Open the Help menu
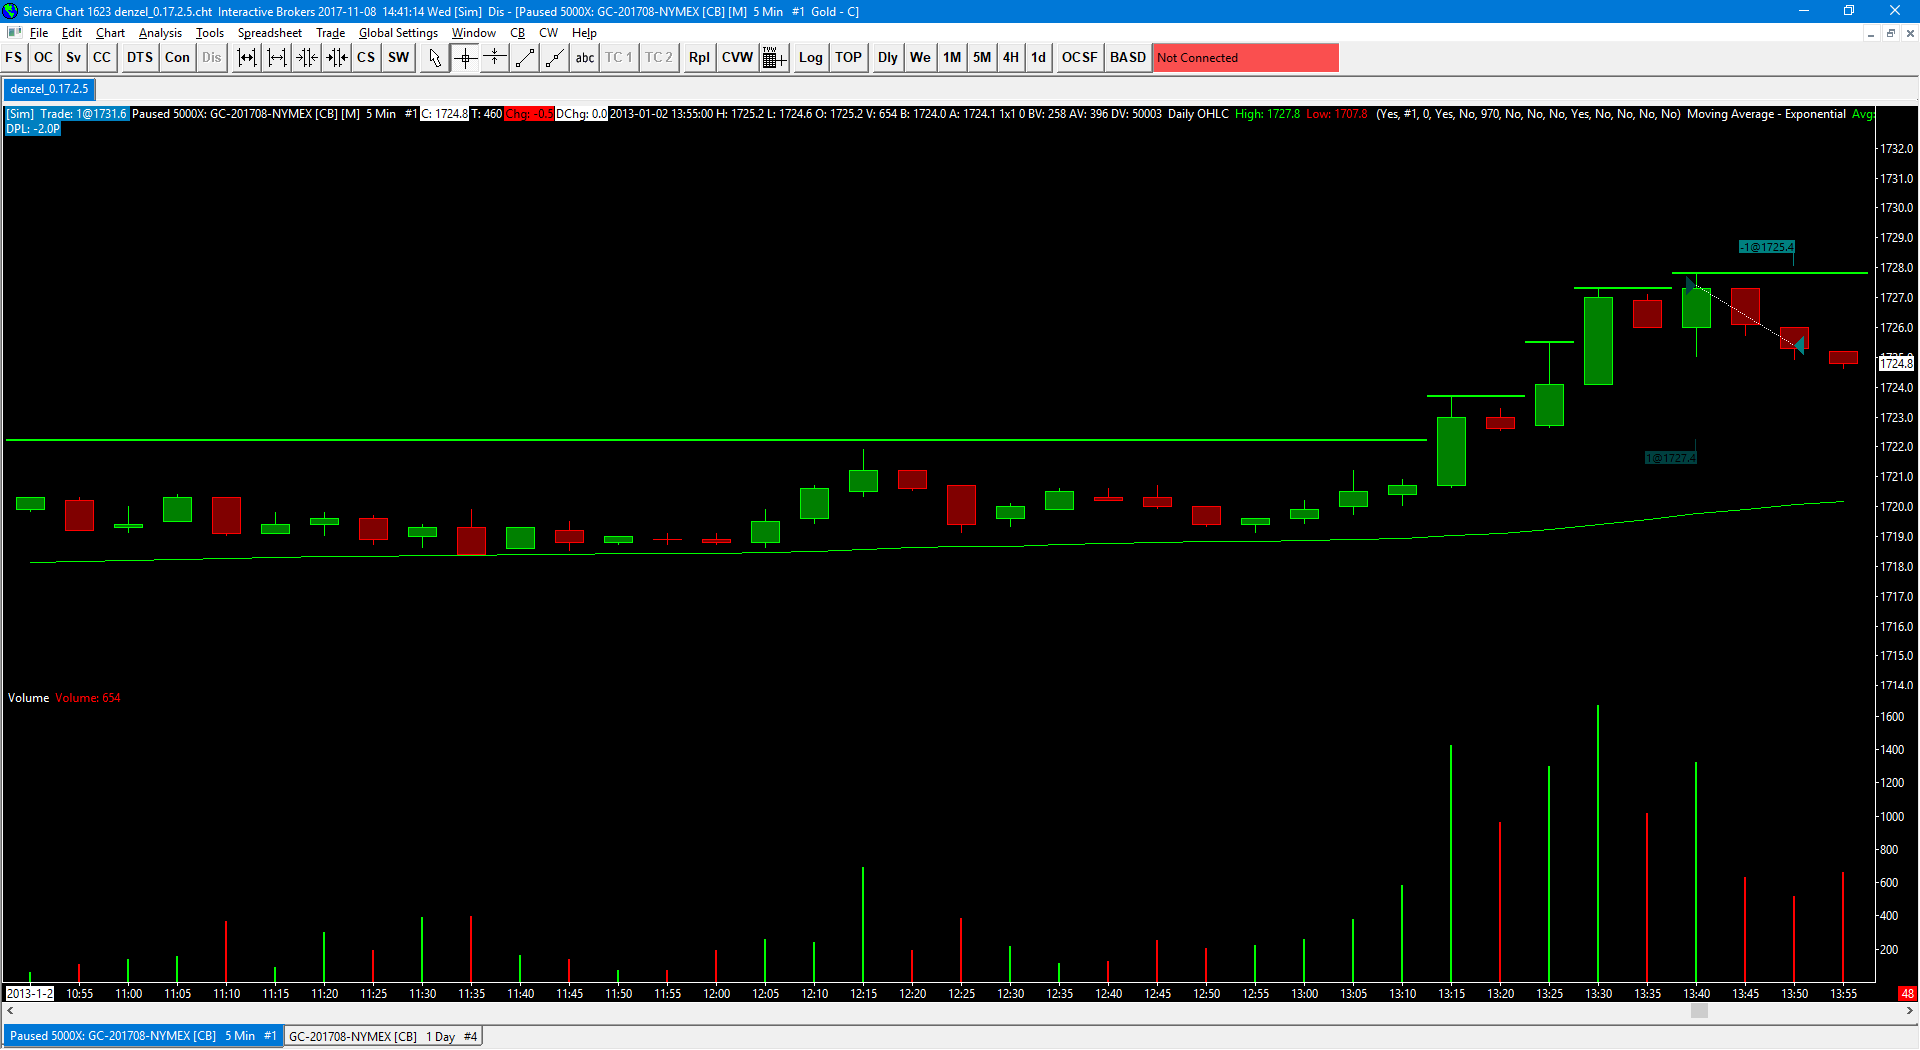 [x=584, y=33]
